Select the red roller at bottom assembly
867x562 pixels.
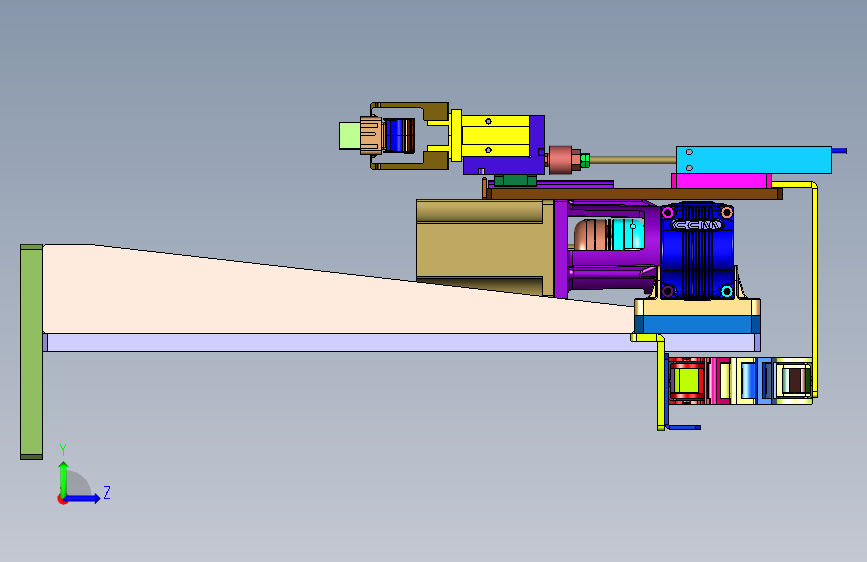687,381
